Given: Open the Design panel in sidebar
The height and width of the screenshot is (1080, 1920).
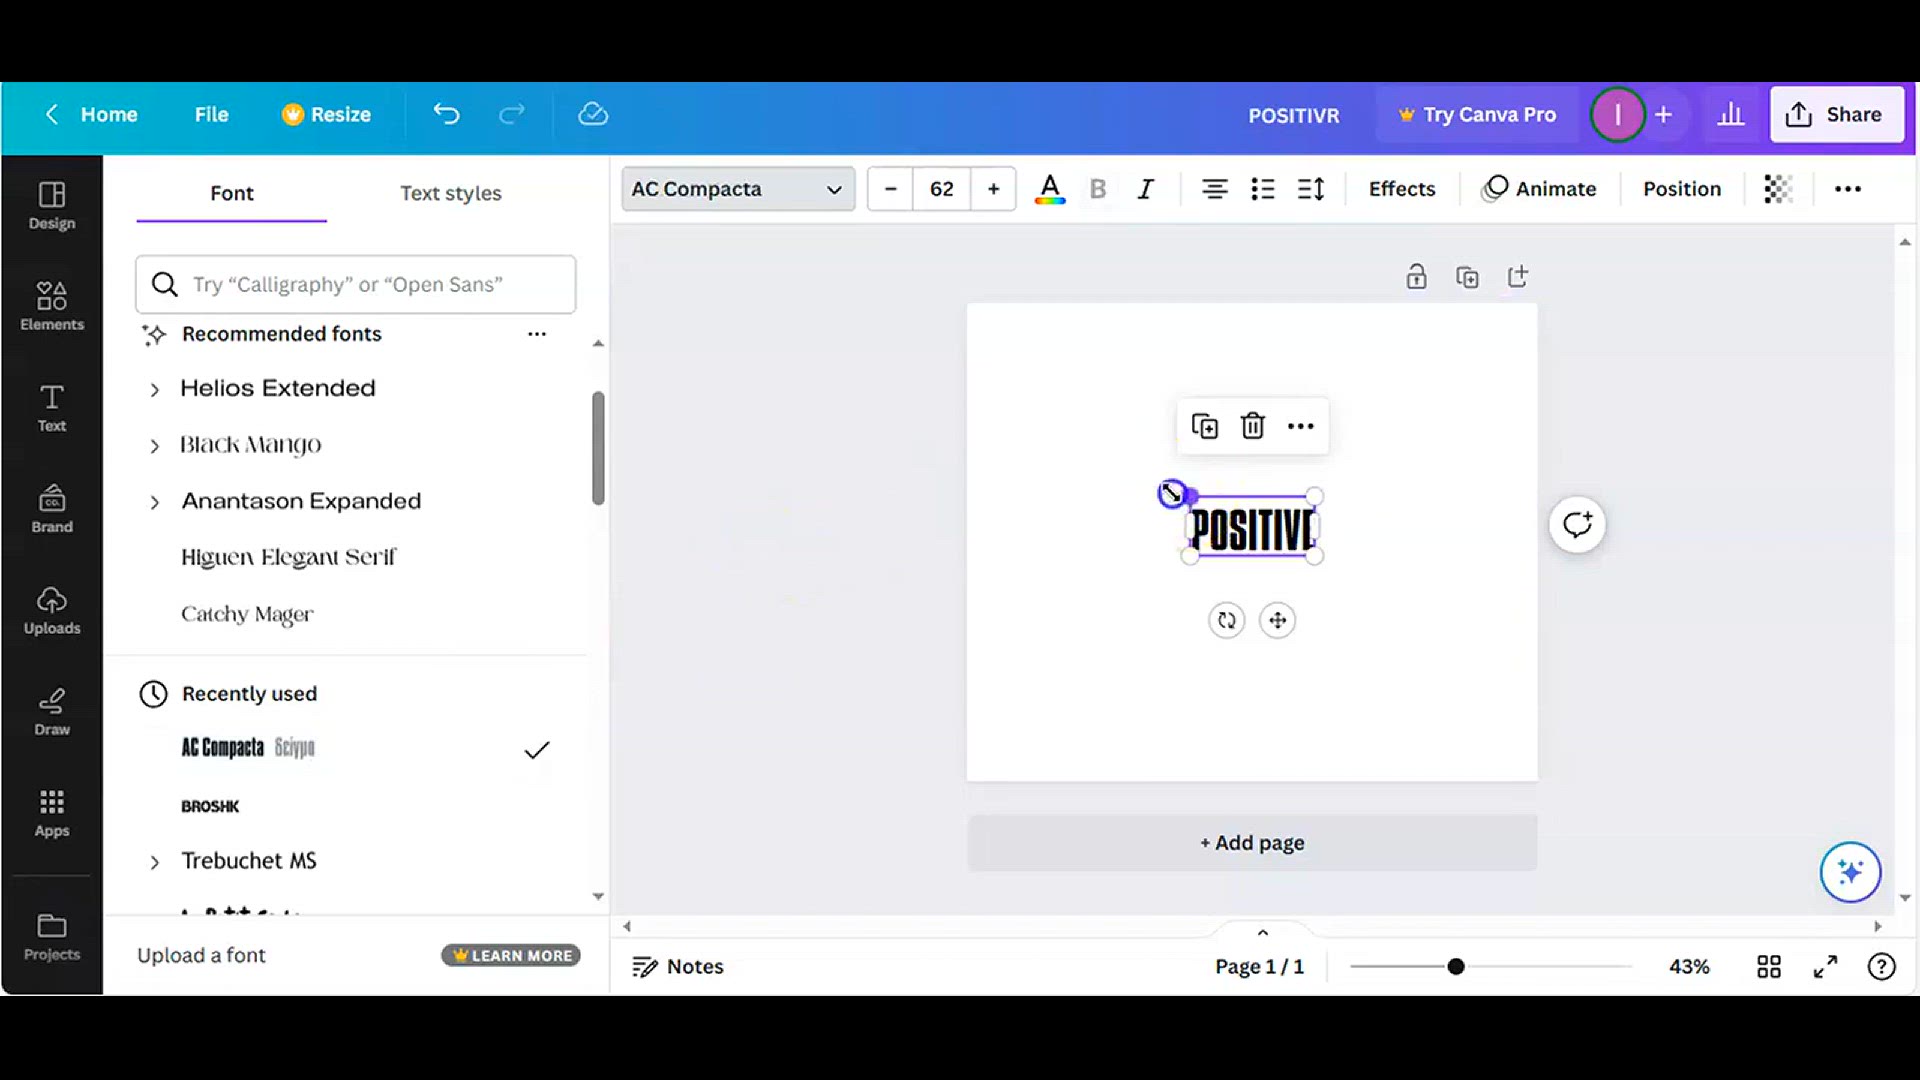Looking at the screenshot, I should tap(52, 206).
